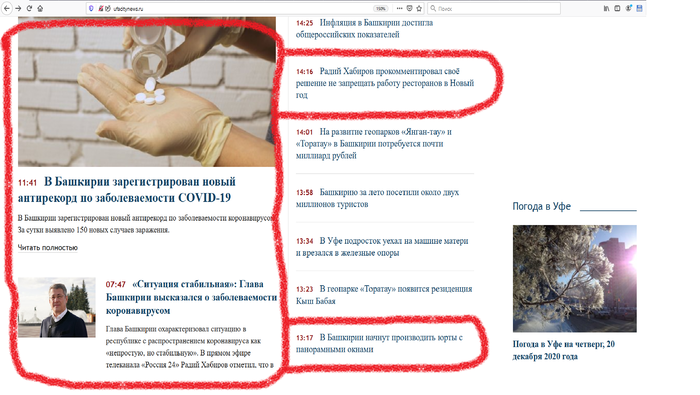Viewport: 700px width, 395px height.
Task: Save page to Pocket
Action: pos(409,8)
